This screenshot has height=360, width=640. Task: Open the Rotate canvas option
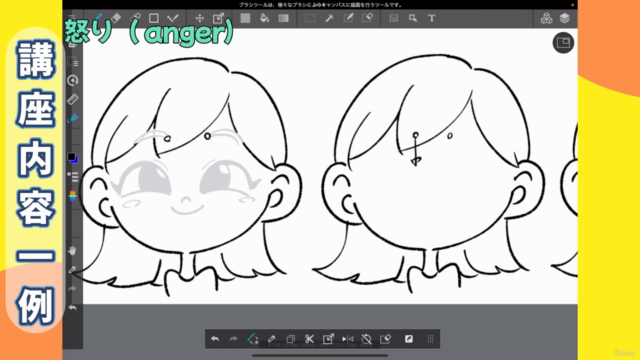coord(73,80)
